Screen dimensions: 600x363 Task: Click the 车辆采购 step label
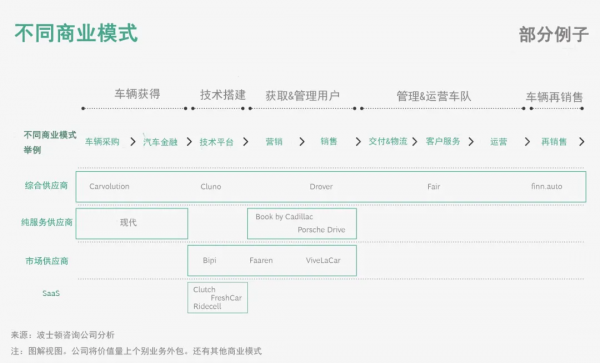click(102, 142)
